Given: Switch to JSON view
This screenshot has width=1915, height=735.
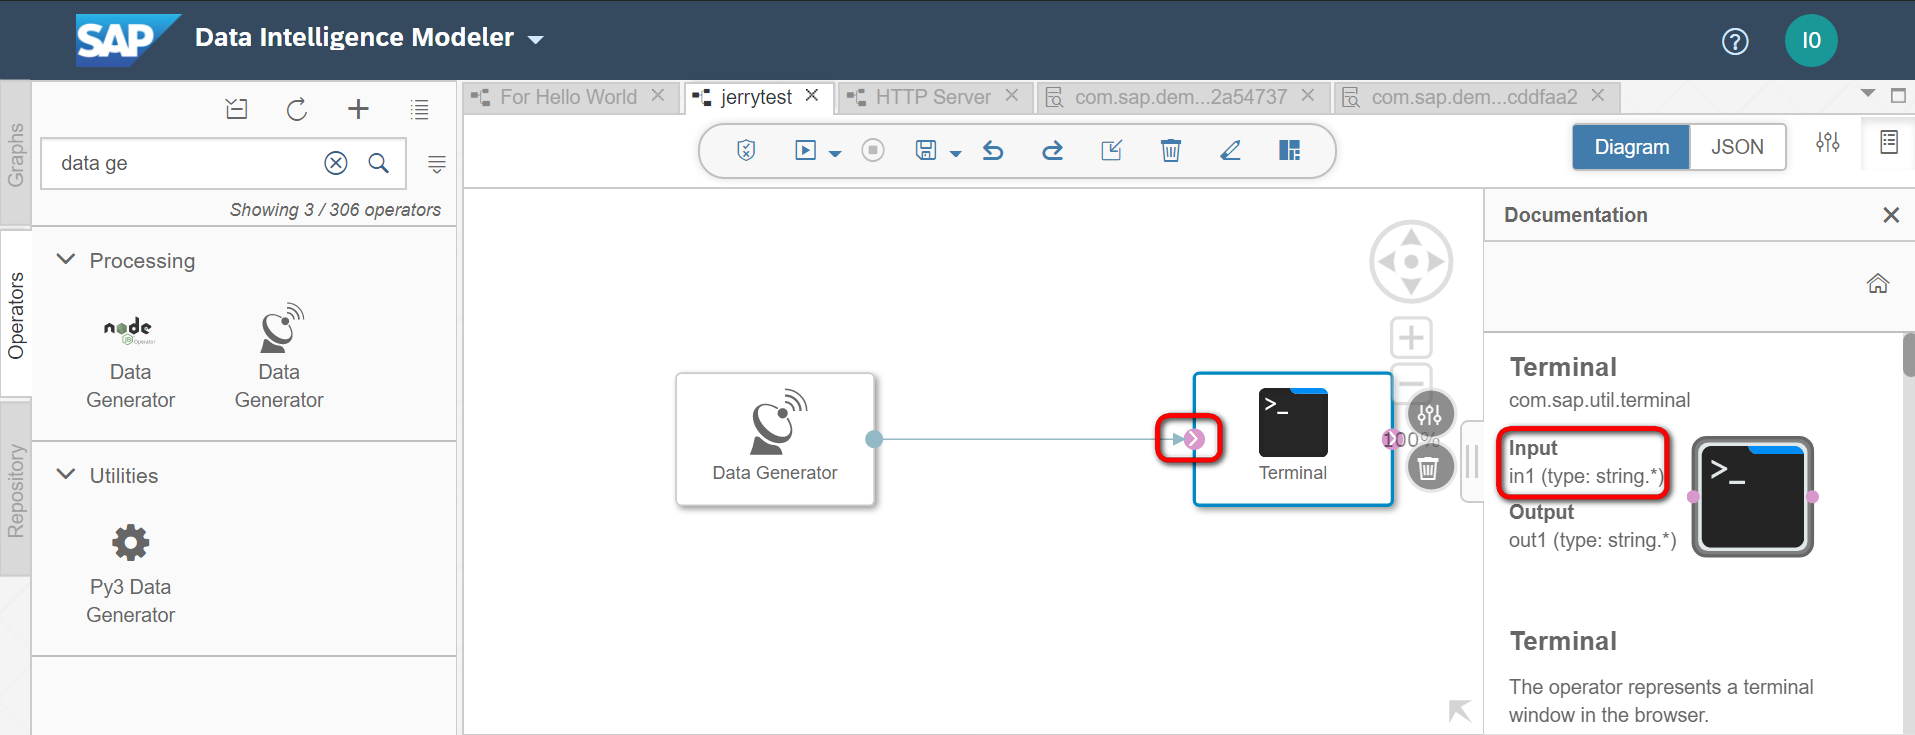Looking at the screenshot, I should tap(1737, 147).
